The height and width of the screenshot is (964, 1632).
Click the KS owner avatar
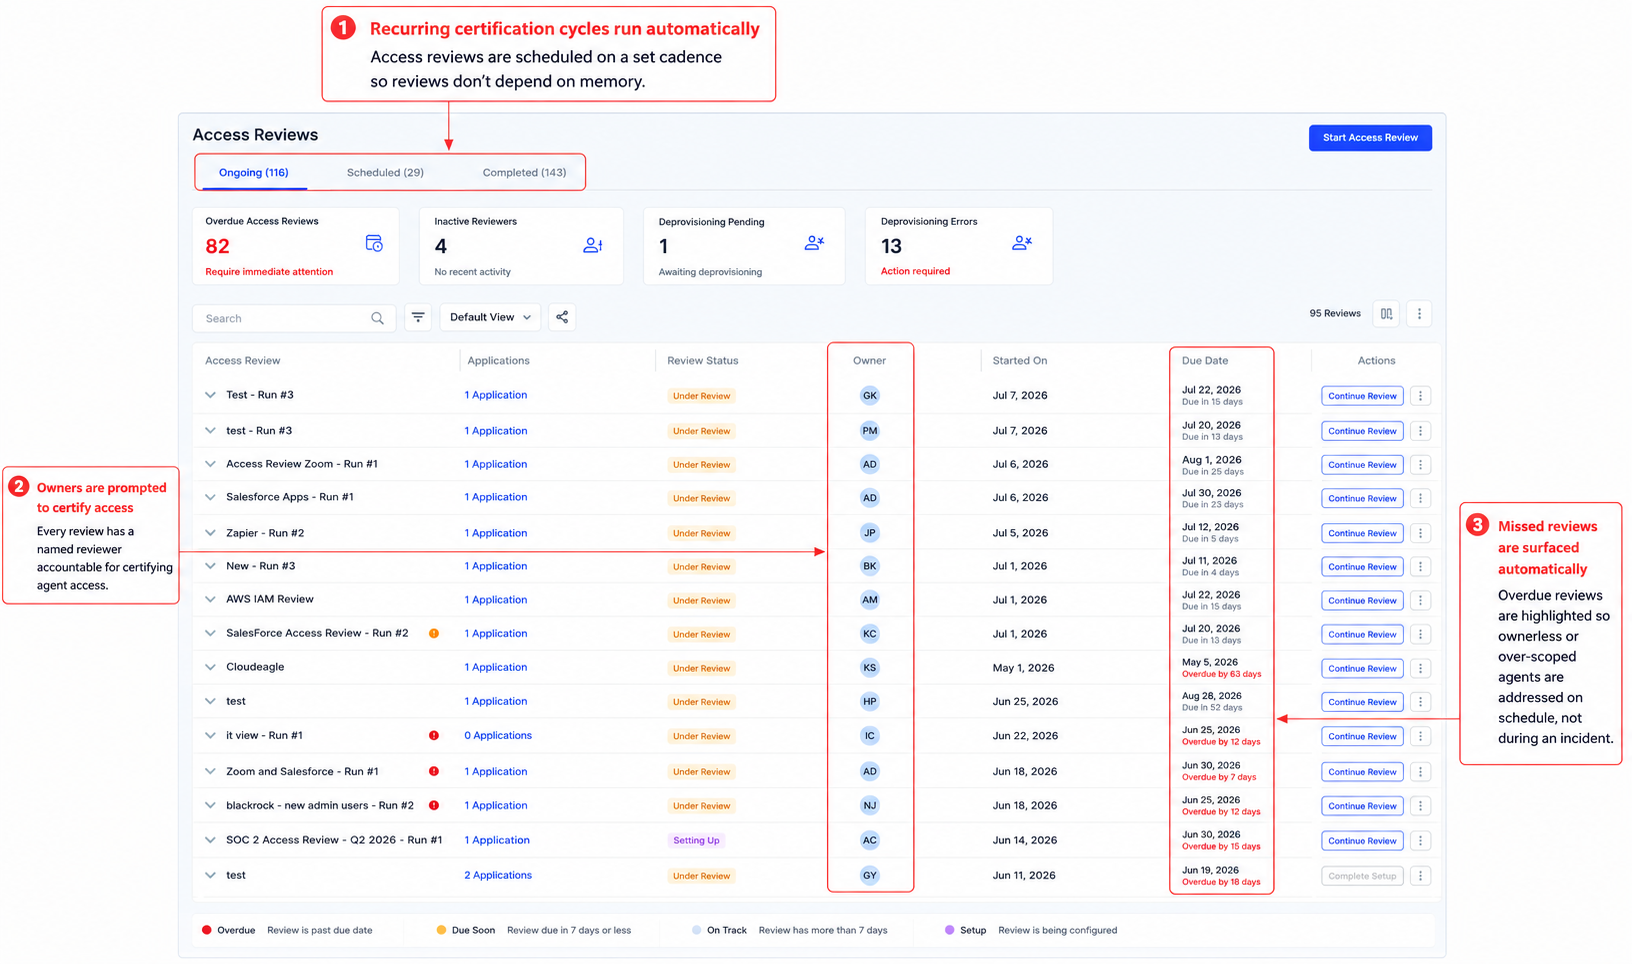[x=870, y=668]
